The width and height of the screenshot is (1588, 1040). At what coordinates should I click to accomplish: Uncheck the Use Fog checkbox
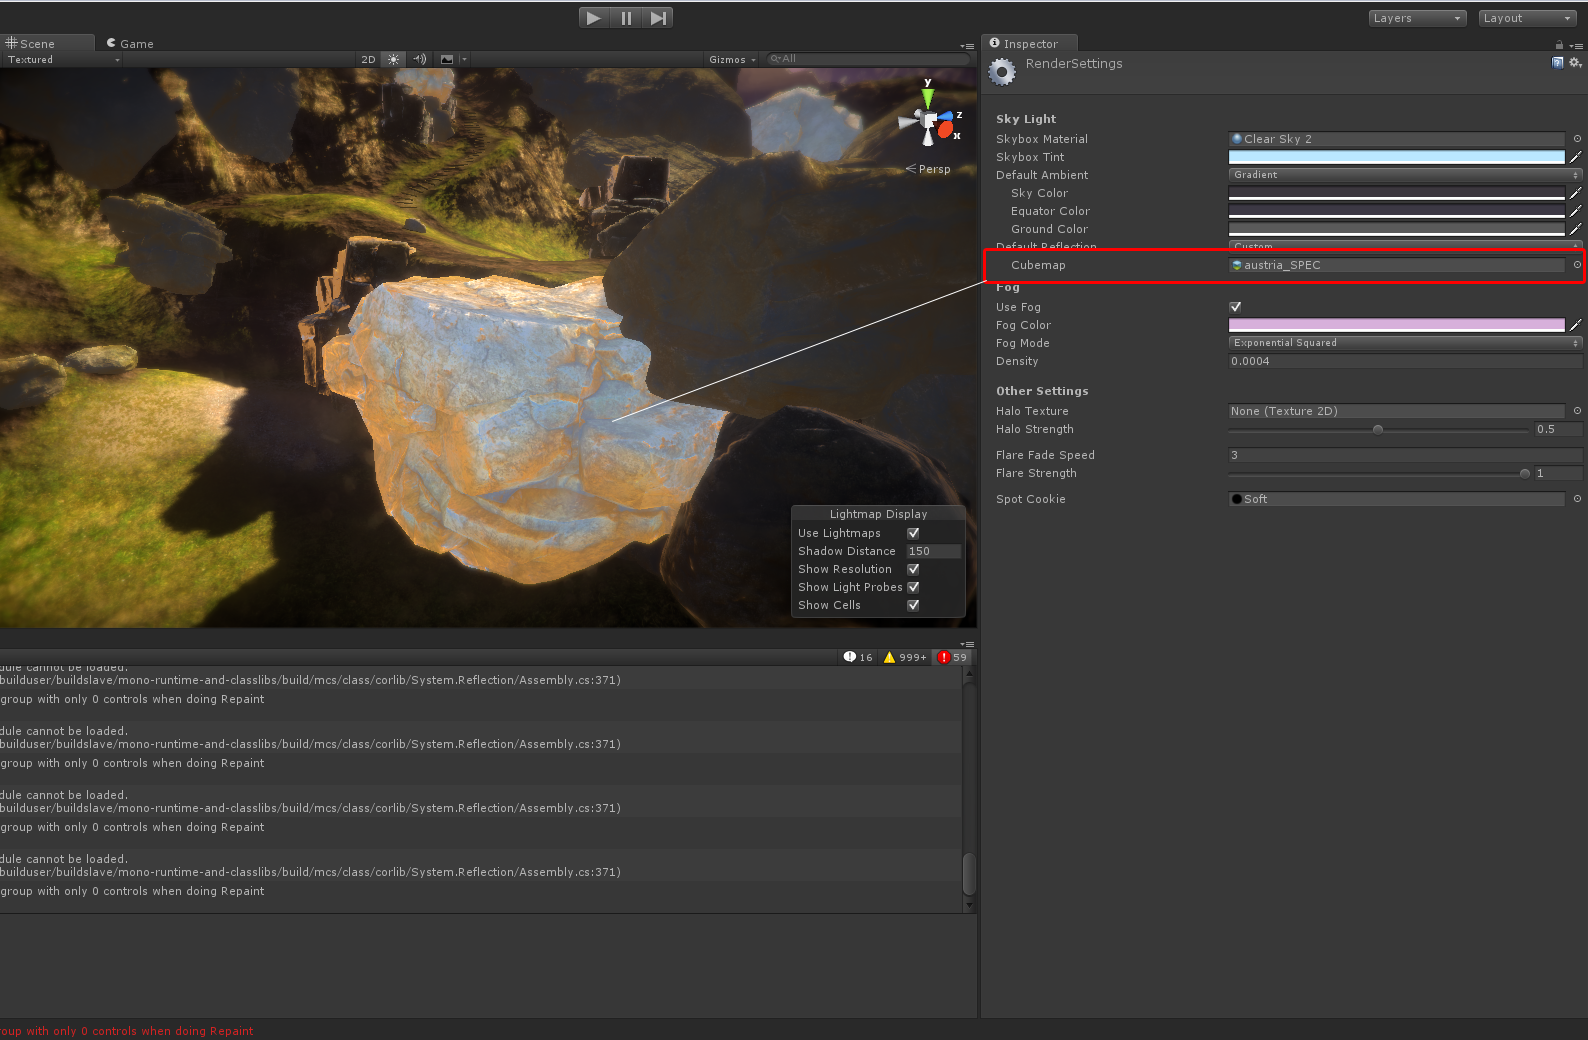click(x=1235, y=307)
